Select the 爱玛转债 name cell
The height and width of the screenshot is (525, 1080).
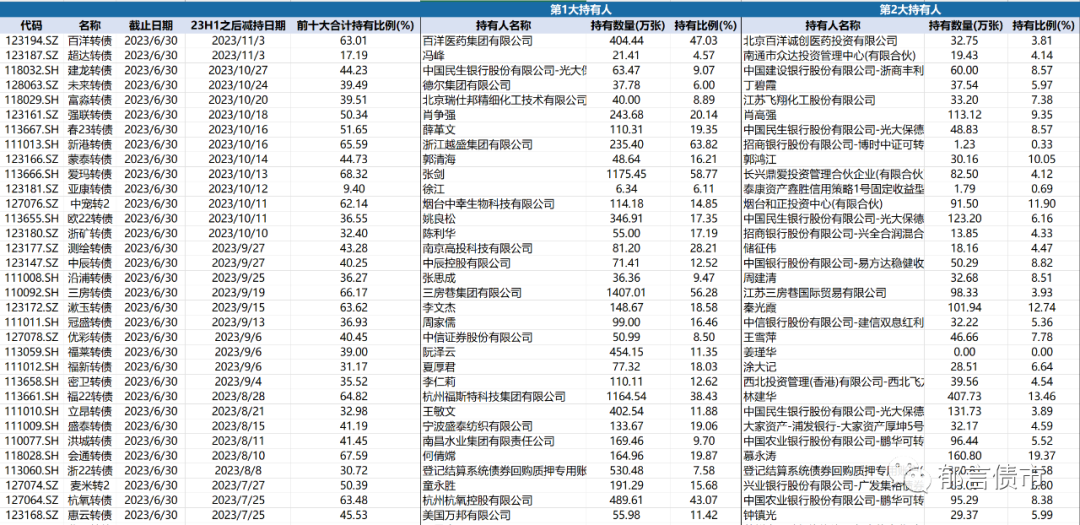[x=90, y=174]
